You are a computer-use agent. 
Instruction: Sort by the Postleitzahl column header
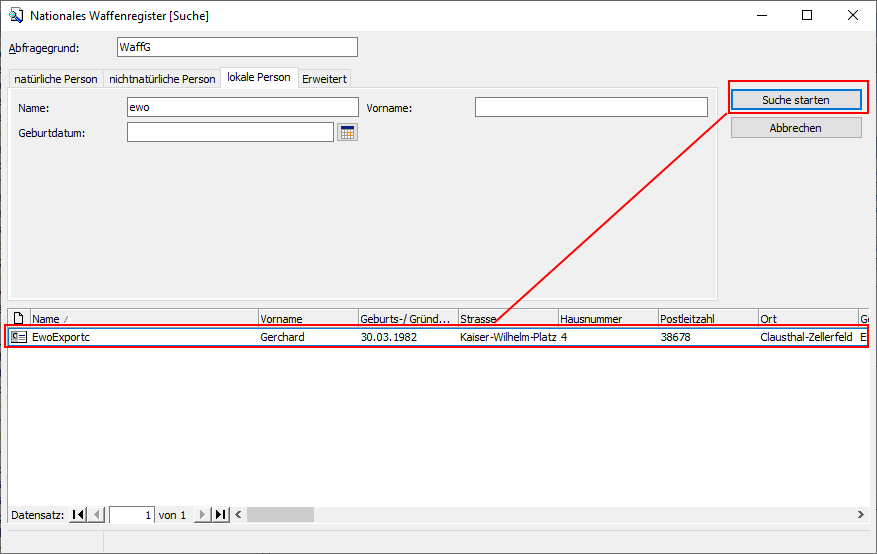point(707,319)
